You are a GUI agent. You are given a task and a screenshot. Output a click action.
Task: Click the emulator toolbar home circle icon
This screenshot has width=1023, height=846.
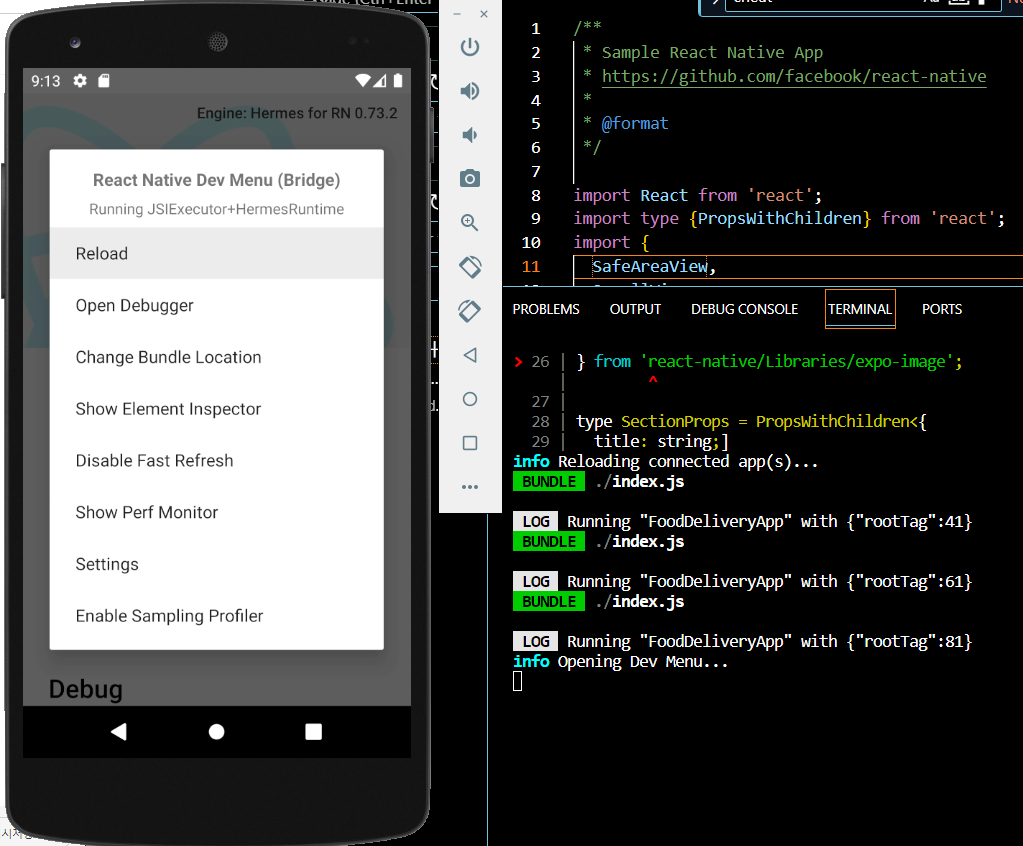click(x=470, y=399)
